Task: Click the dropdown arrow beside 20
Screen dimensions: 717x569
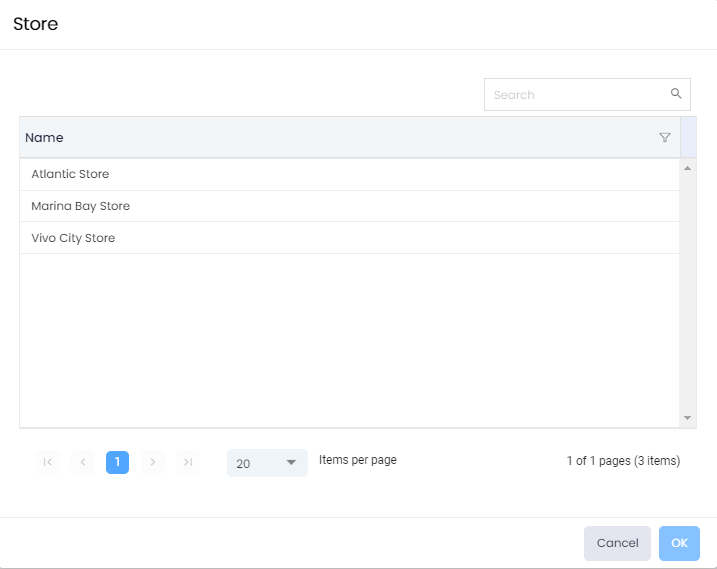Action: click(291, 463)
